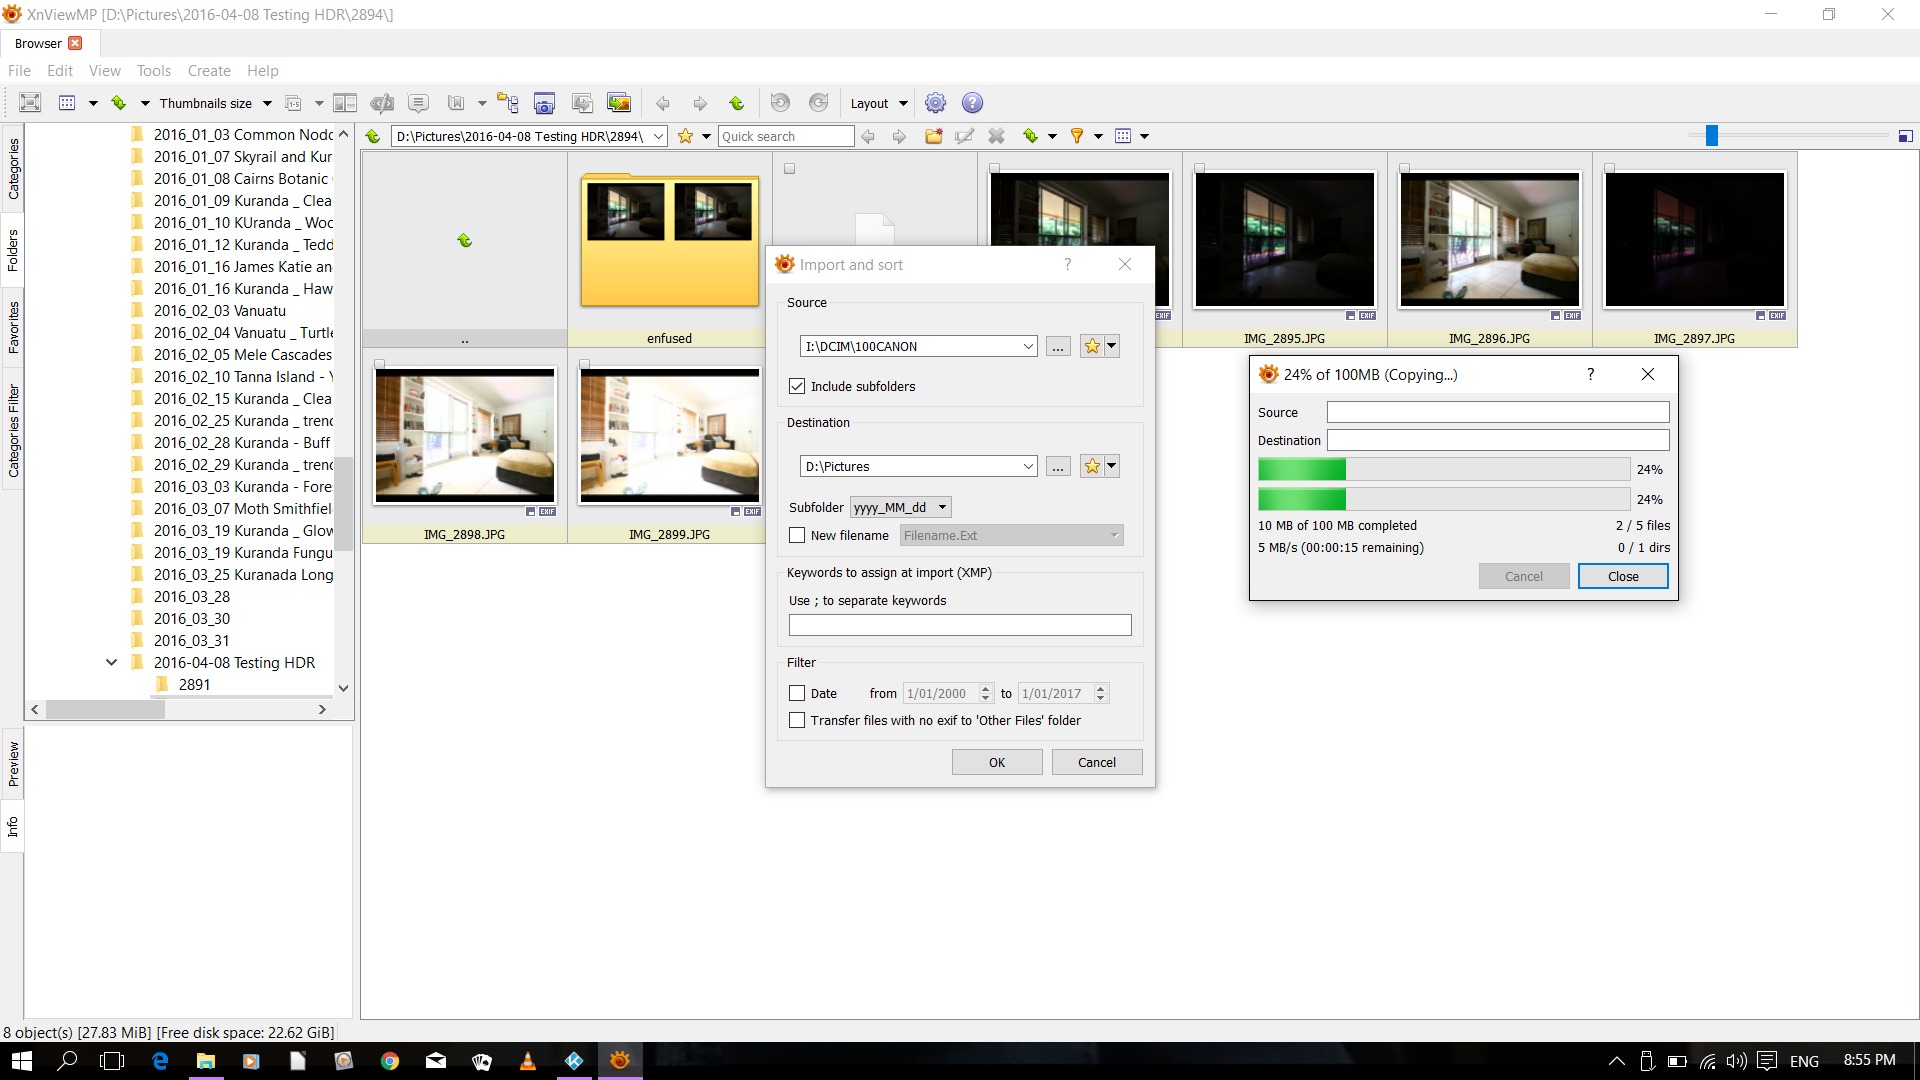Click OK in Import and sort dialog

coord(996,762)
